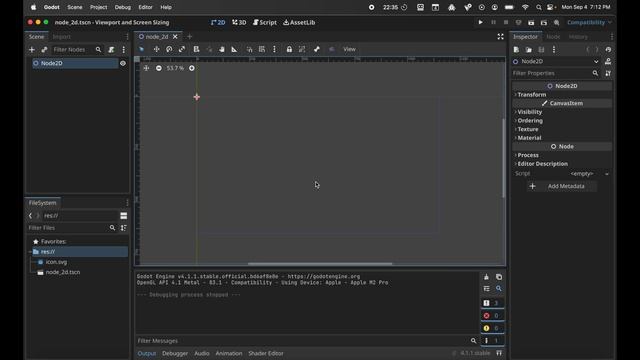
Task: Clear the Output log
Action: coord(487,277)
